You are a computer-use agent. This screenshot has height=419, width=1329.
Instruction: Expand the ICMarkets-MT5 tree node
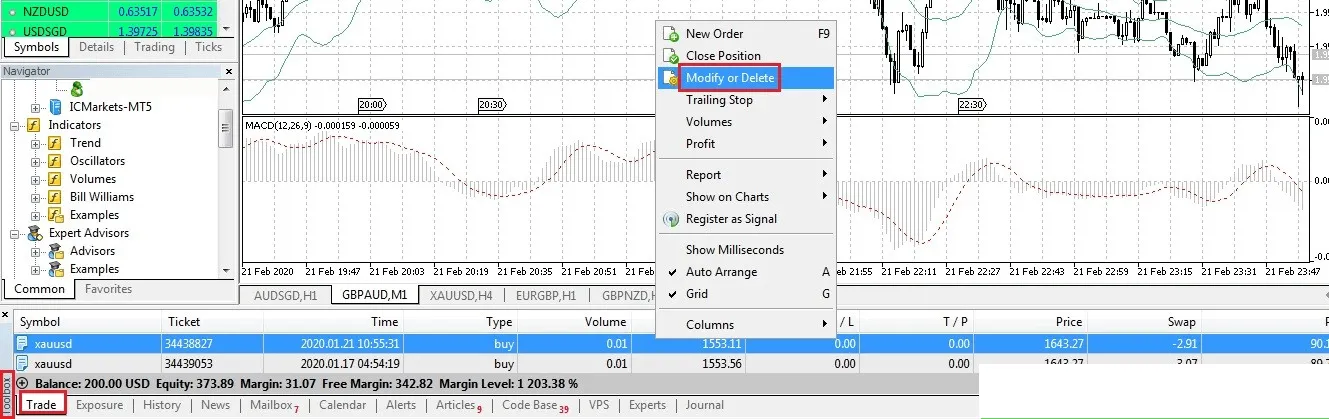36,107
